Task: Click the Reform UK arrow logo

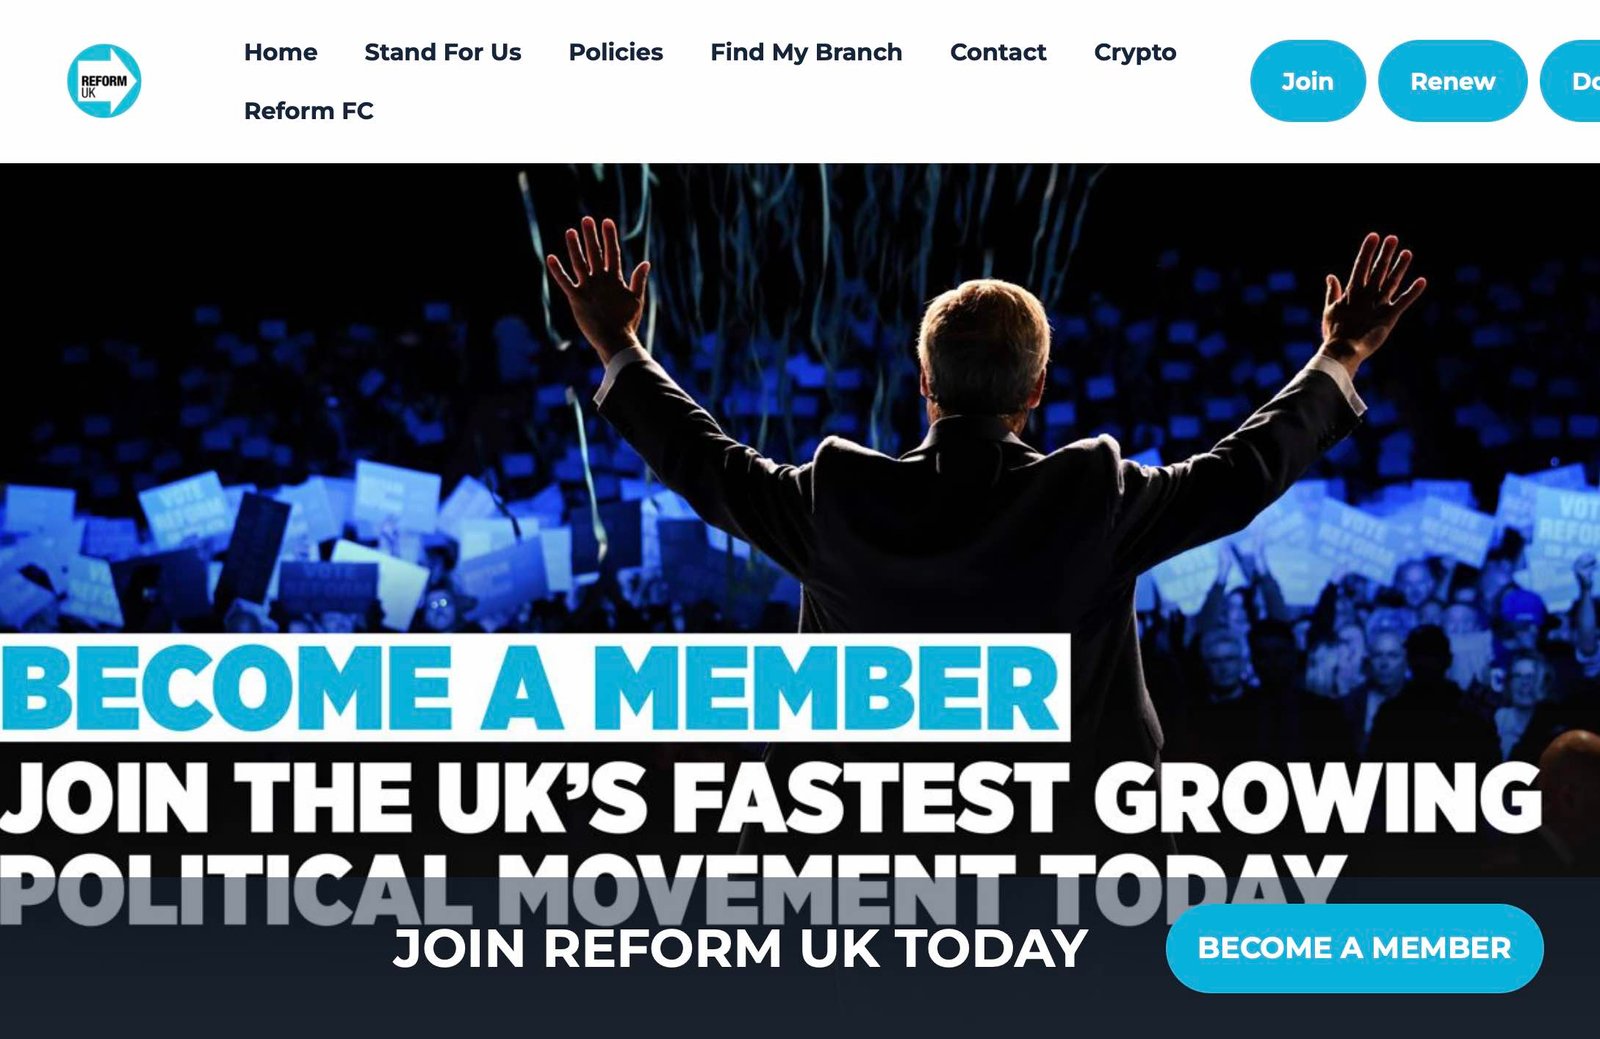Action: (x=104, y=81)
